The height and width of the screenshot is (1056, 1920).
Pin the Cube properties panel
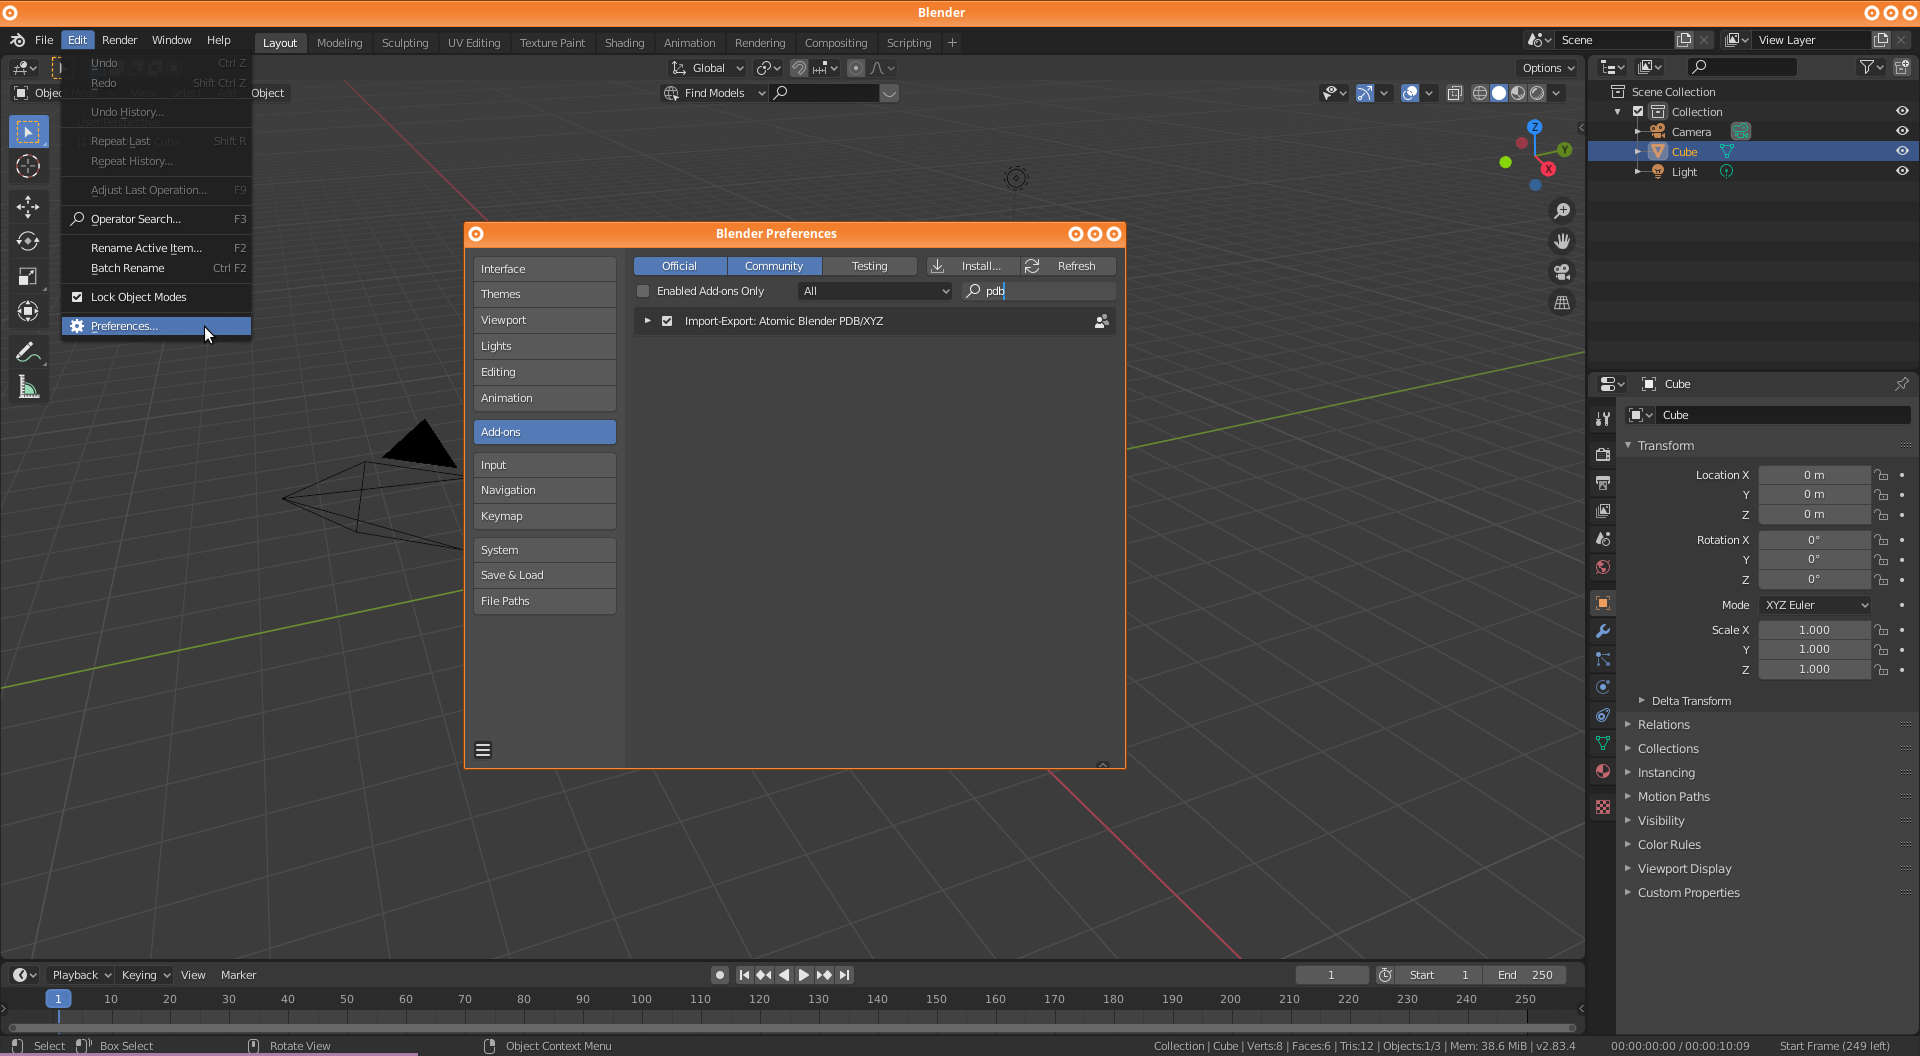click(x=1901, y=384)
